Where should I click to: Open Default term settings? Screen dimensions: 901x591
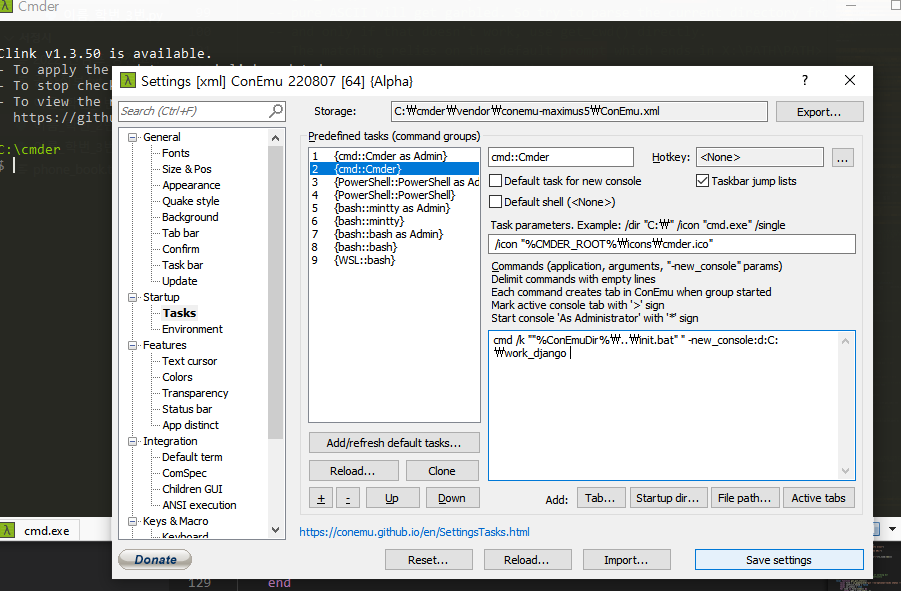click(192, 457)
